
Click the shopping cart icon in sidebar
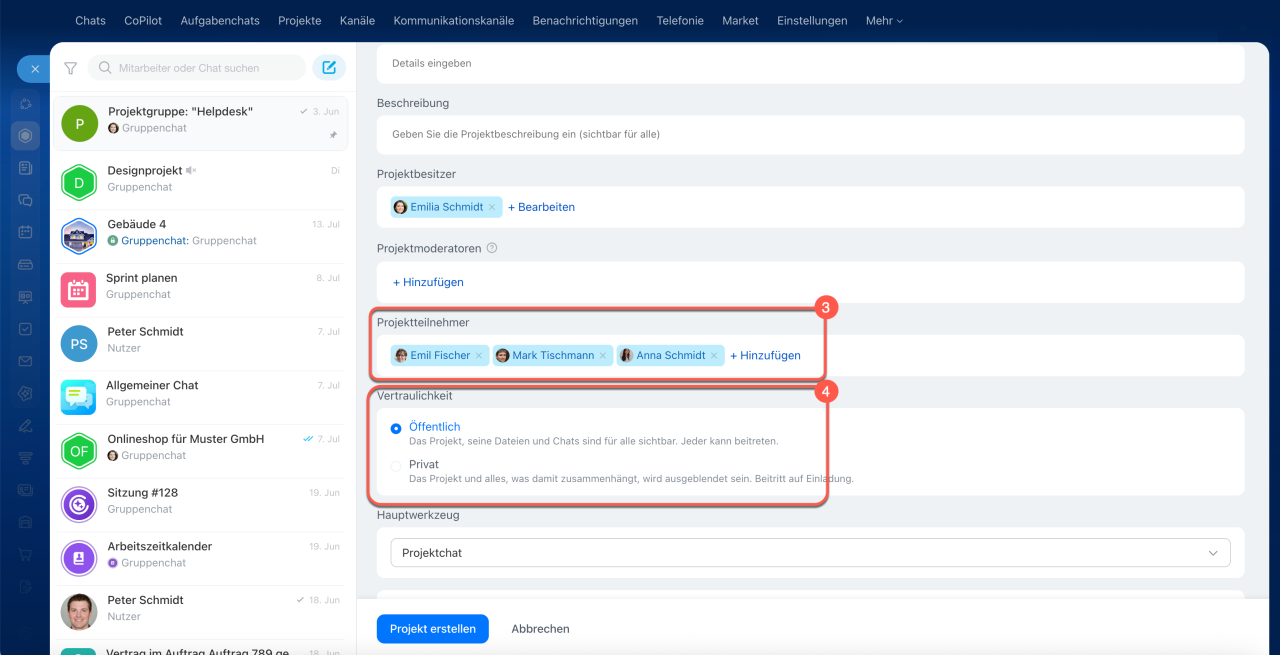[25, 554]
